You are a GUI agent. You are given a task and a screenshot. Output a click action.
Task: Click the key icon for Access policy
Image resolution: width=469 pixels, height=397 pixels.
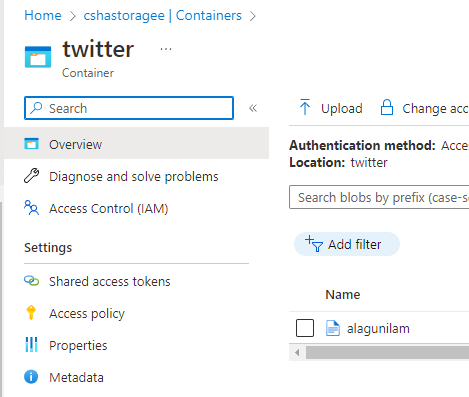pyautogui.click(x=31, y=312)
